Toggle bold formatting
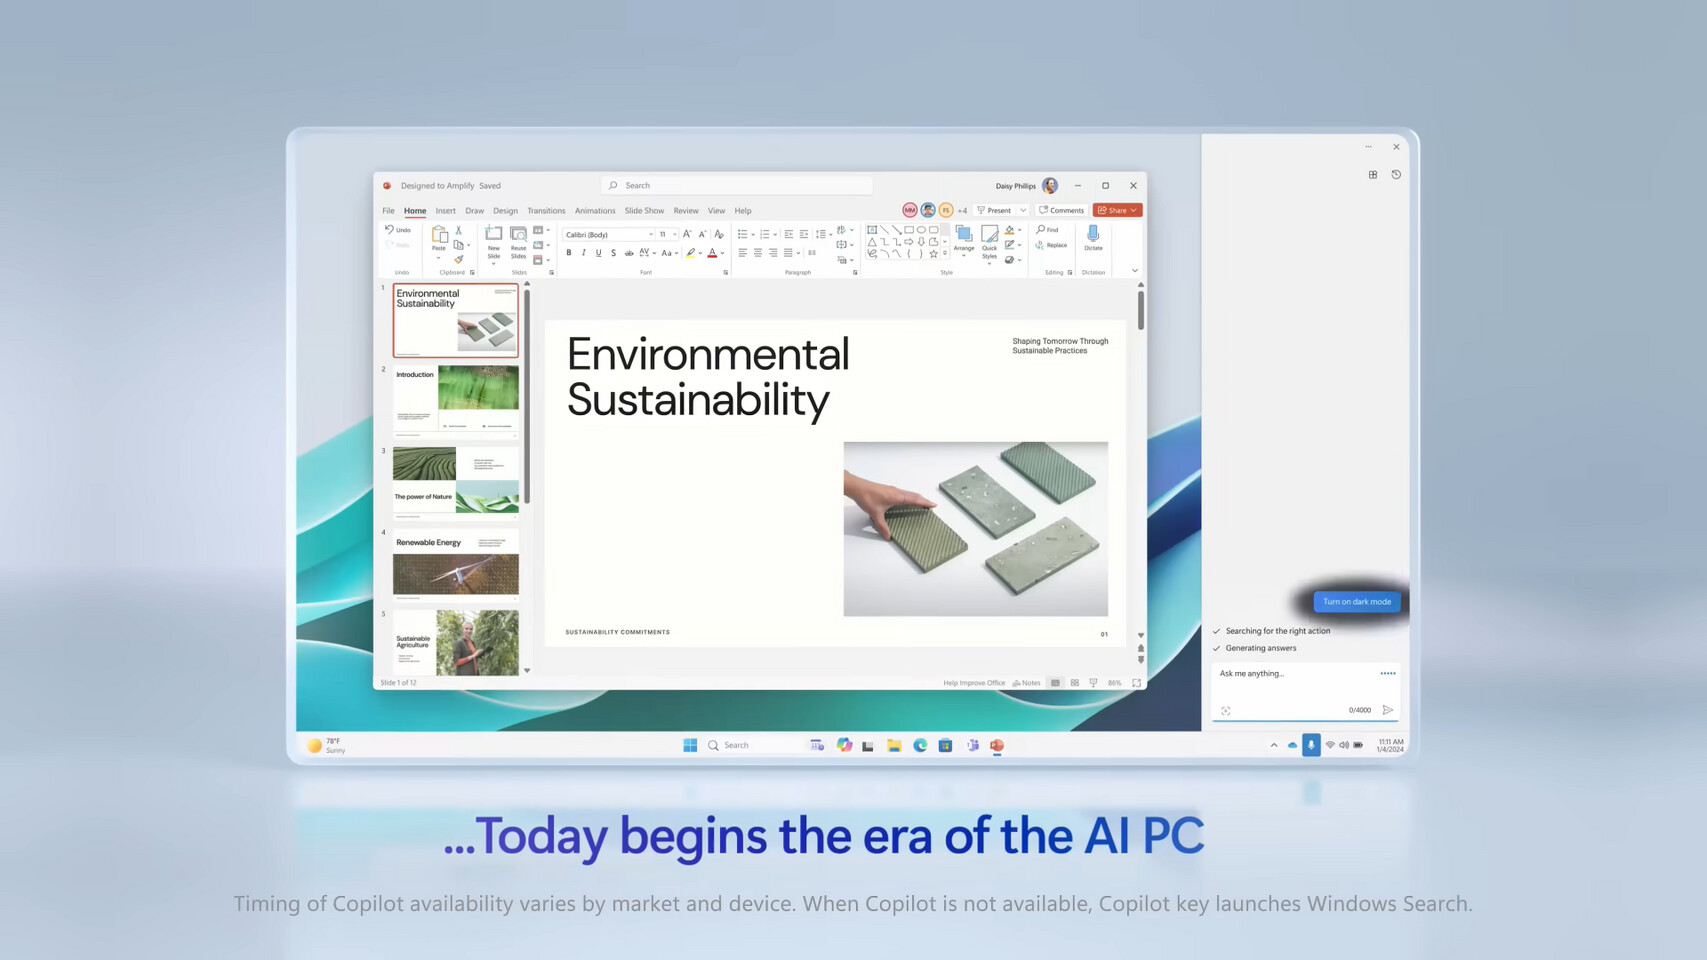Screen dimensions: 1707x960 569,253
